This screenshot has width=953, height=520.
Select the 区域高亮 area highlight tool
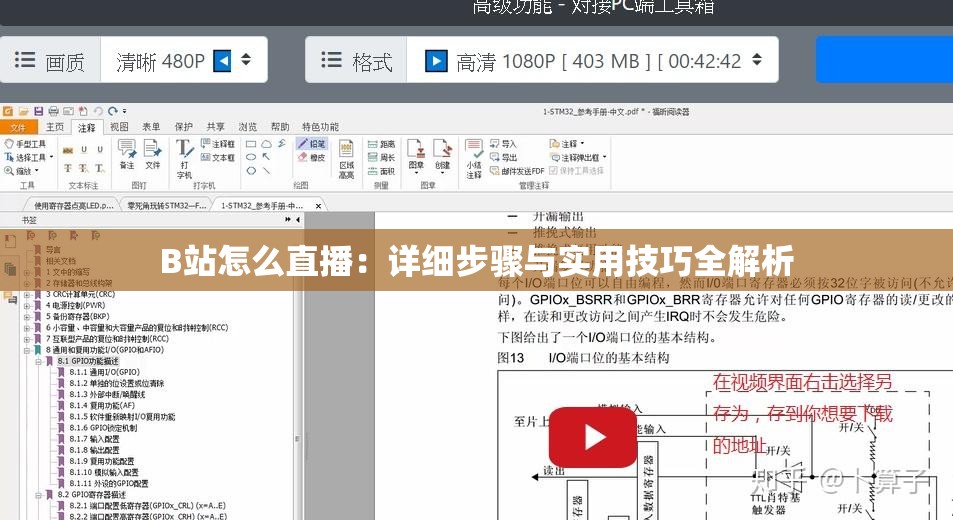[x=346, y=159]
